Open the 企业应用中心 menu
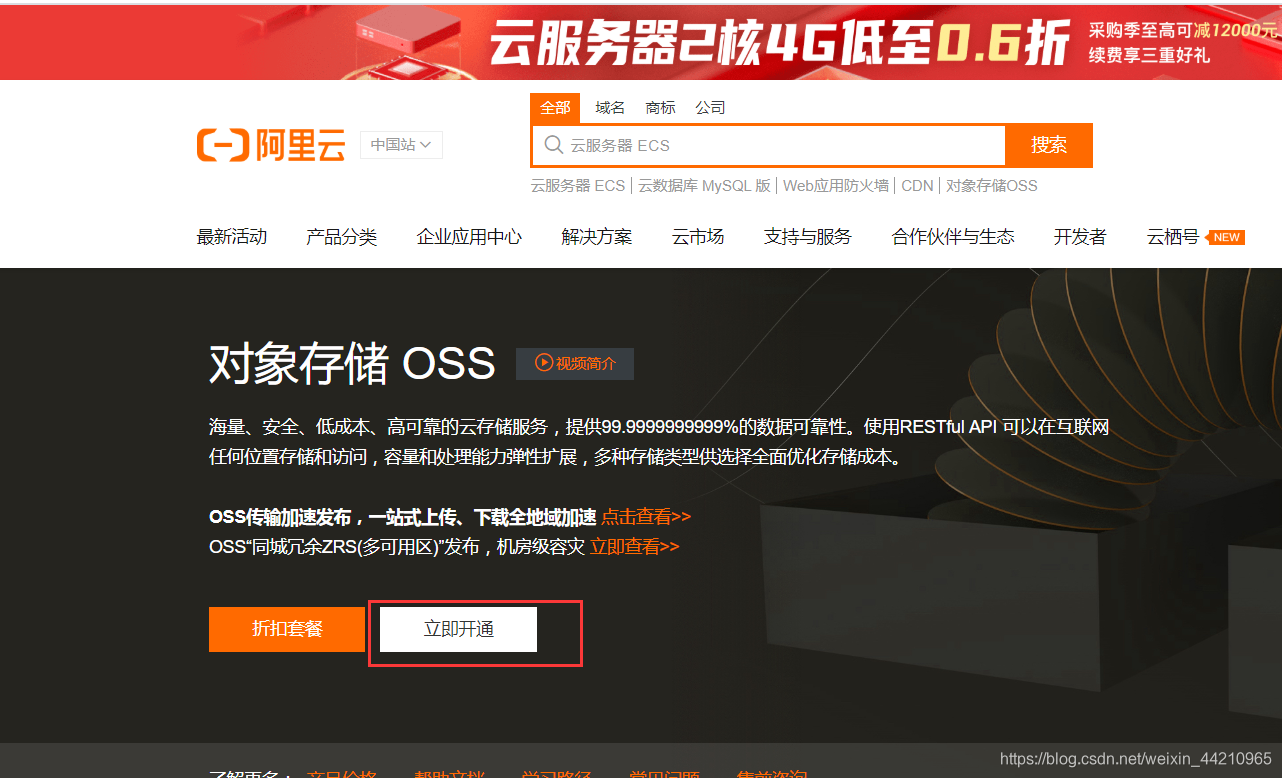Viewport: 1282px width, 778px height. 469,237
